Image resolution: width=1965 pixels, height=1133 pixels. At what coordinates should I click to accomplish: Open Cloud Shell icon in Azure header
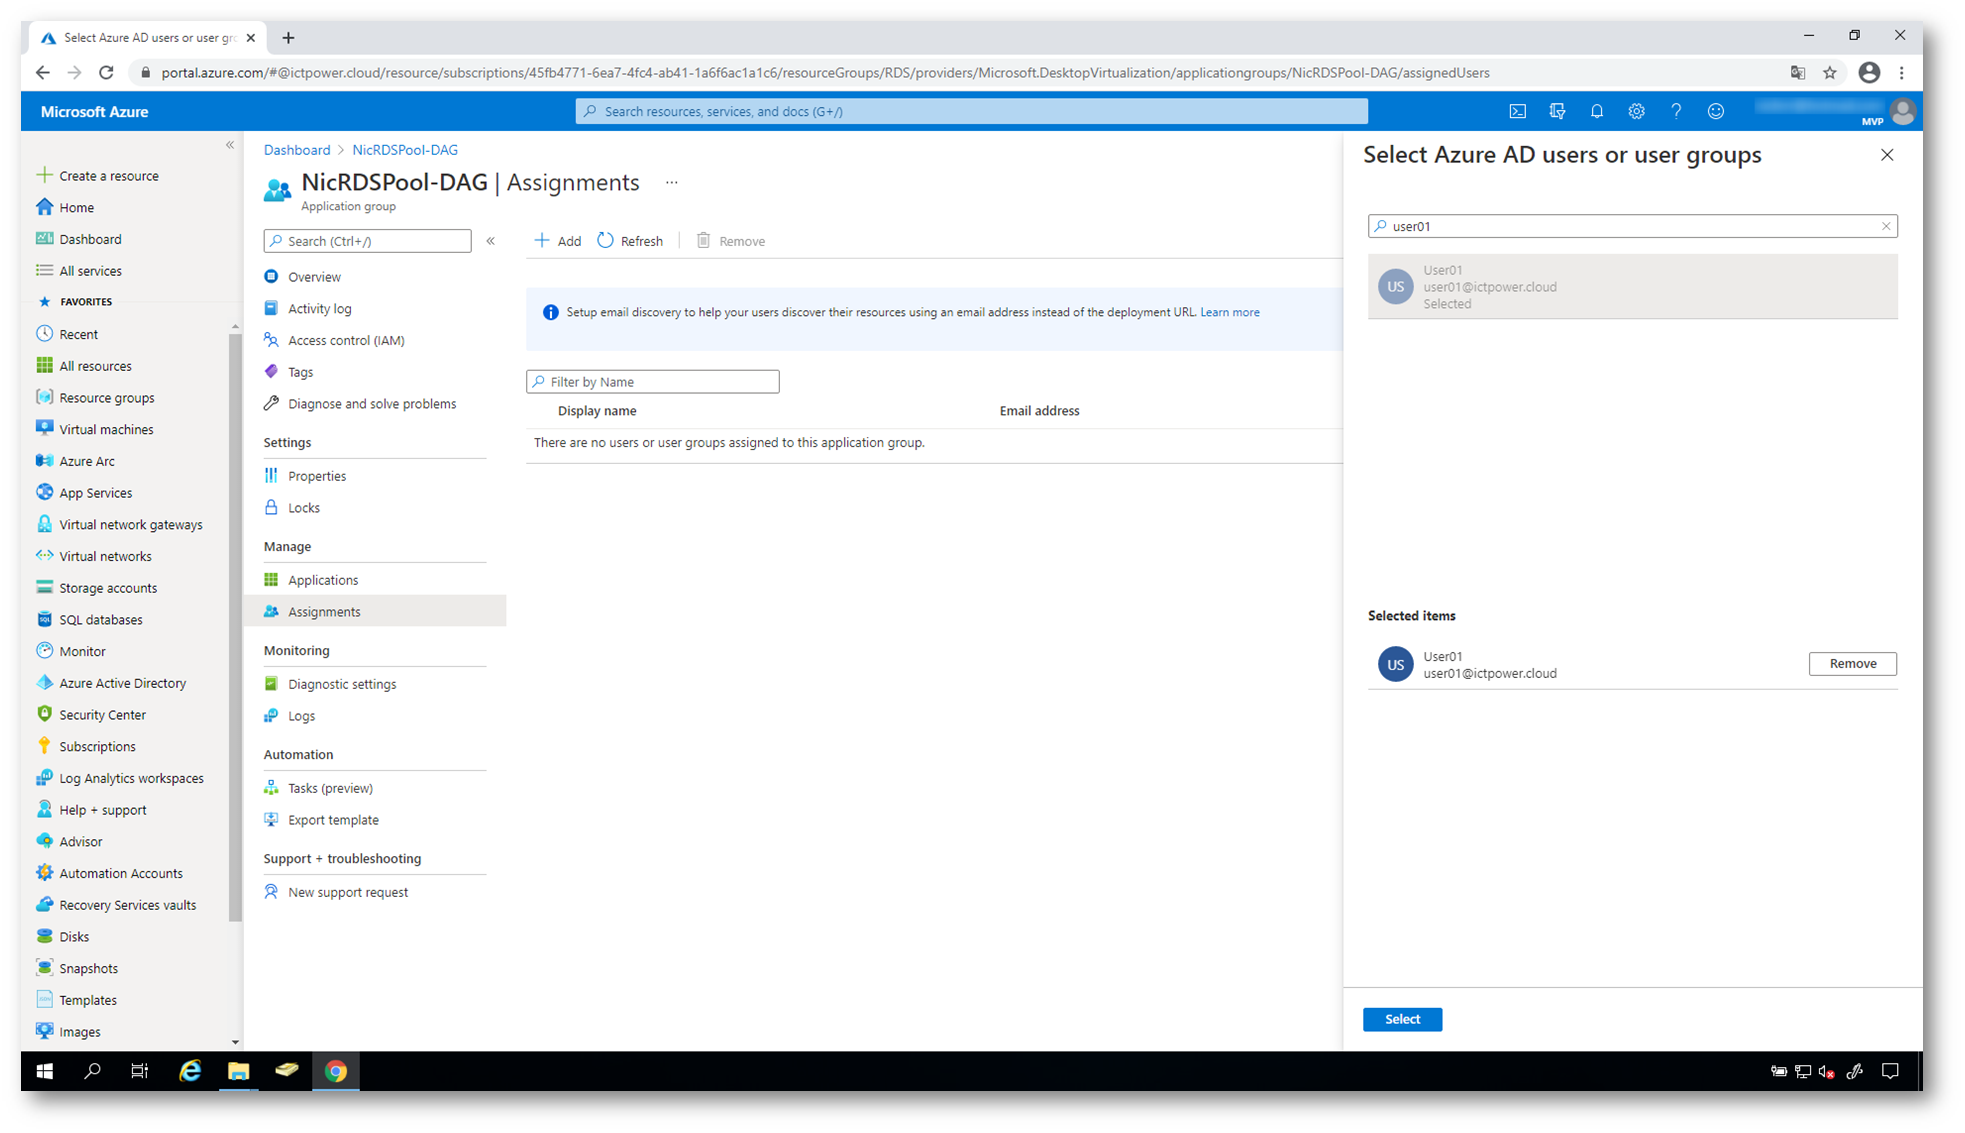(1517, 111)
